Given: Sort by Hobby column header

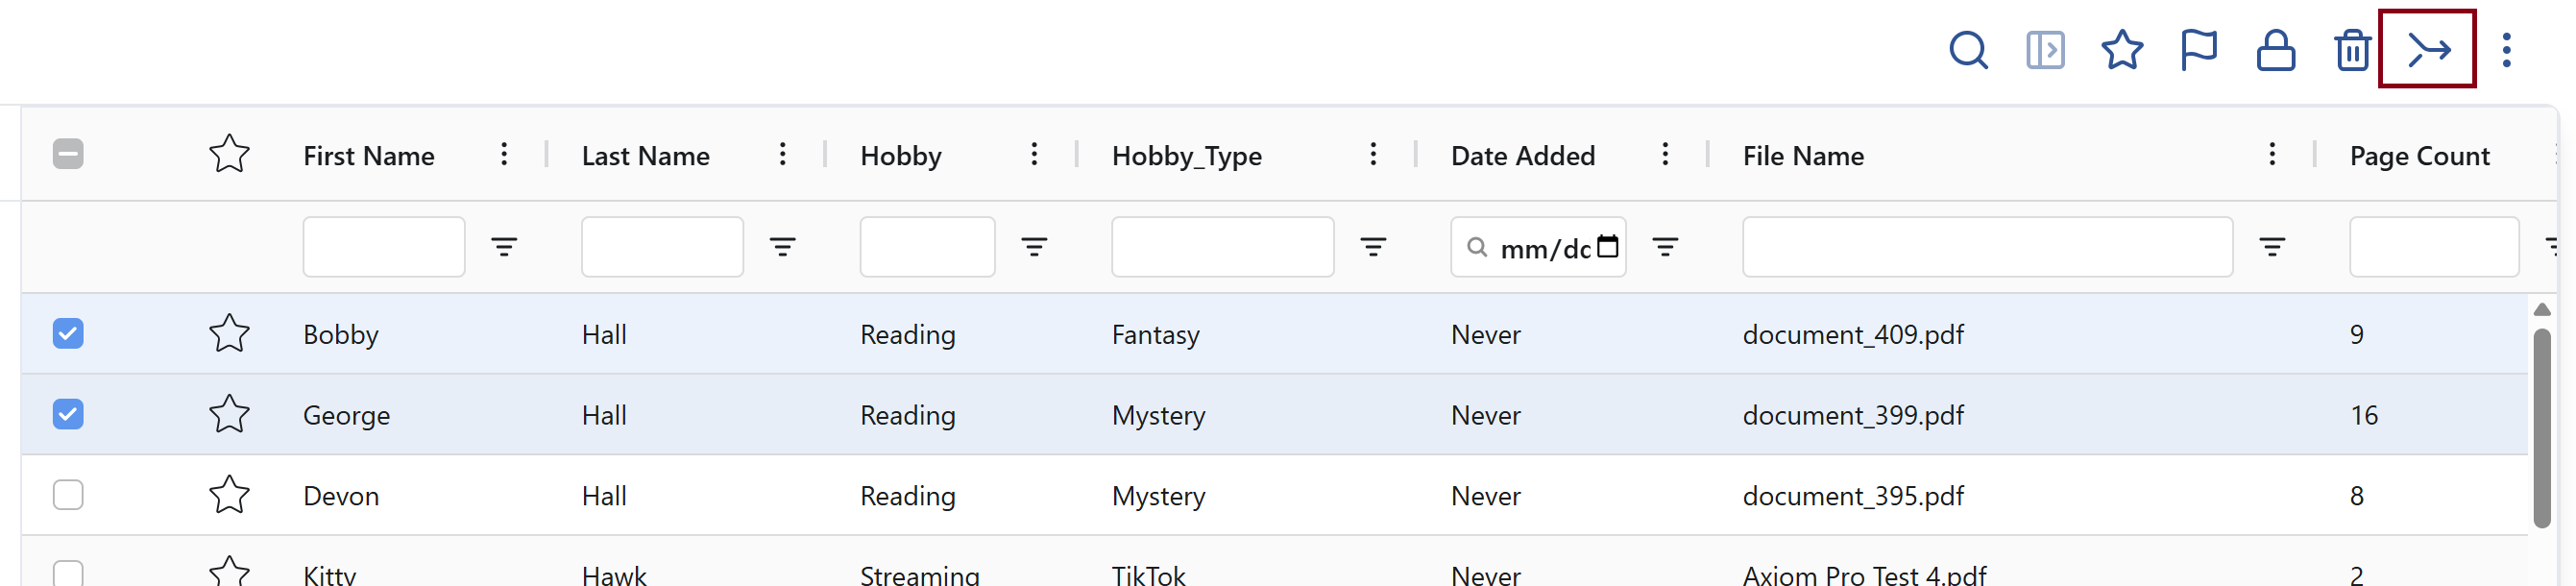Looking at the screenshot, I should pyautogui.click(x=901, y=156).
